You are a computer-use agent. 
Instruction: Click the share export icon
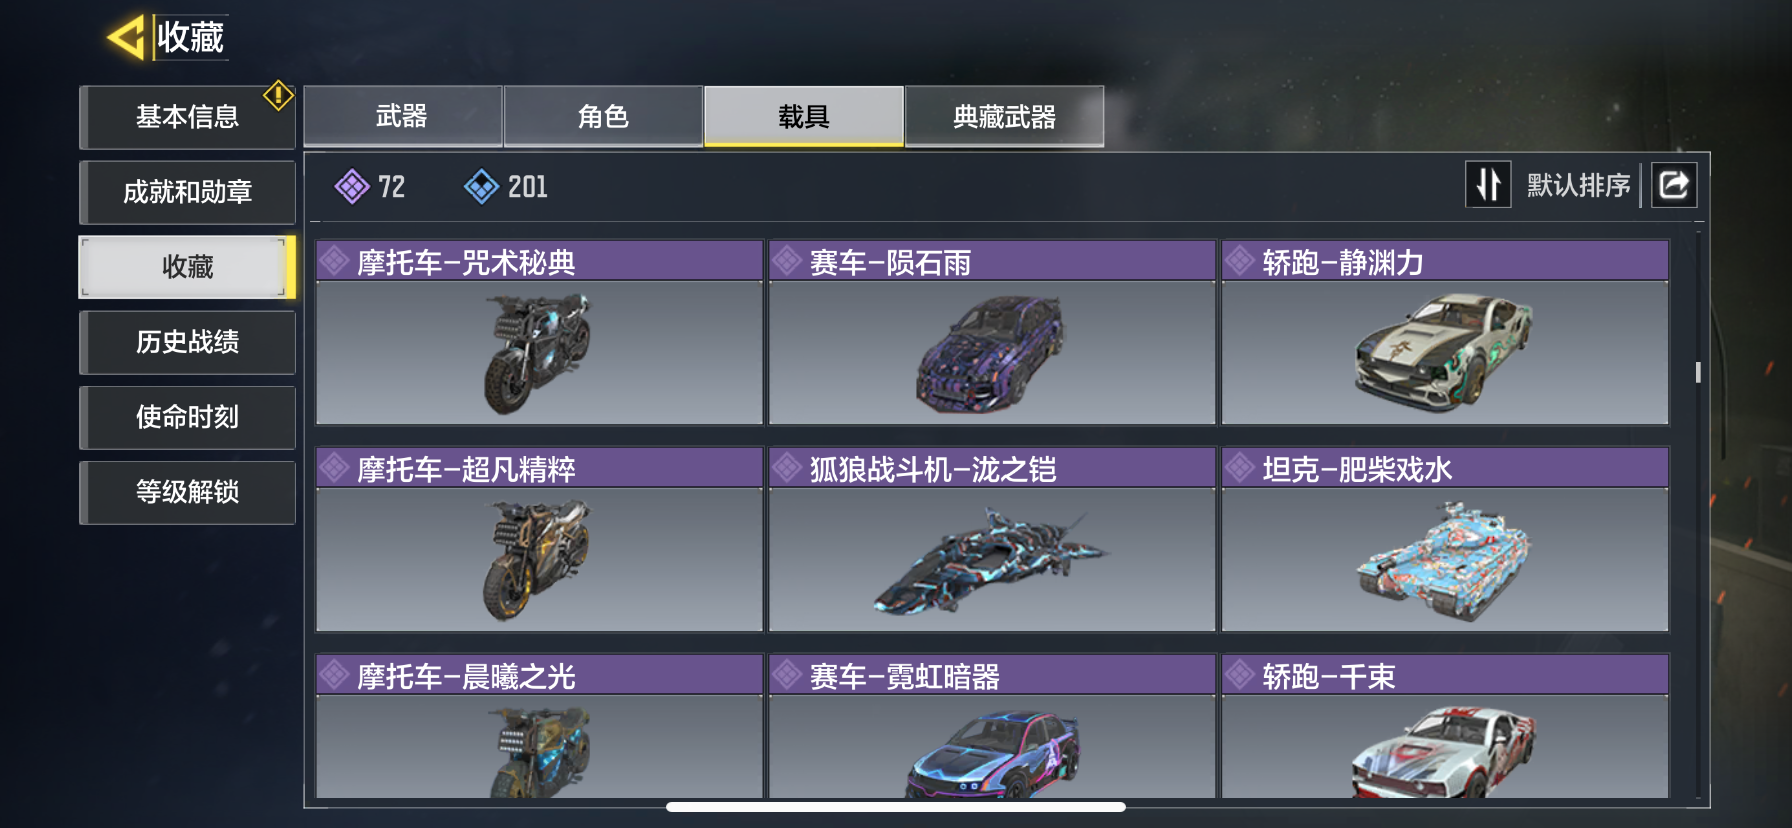click(1674, 185)
